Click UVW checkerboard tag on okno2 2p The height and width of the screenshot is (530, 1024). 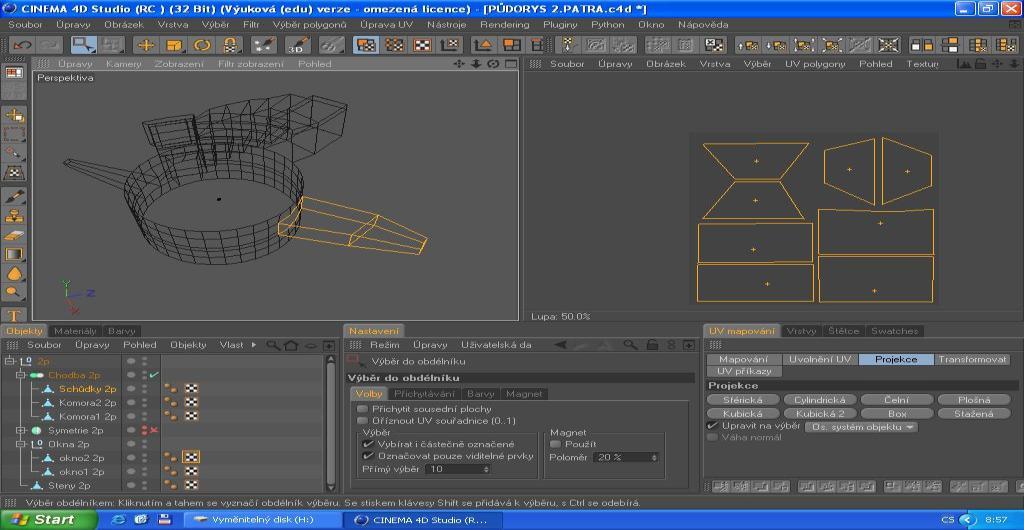[x=191, y=458]
